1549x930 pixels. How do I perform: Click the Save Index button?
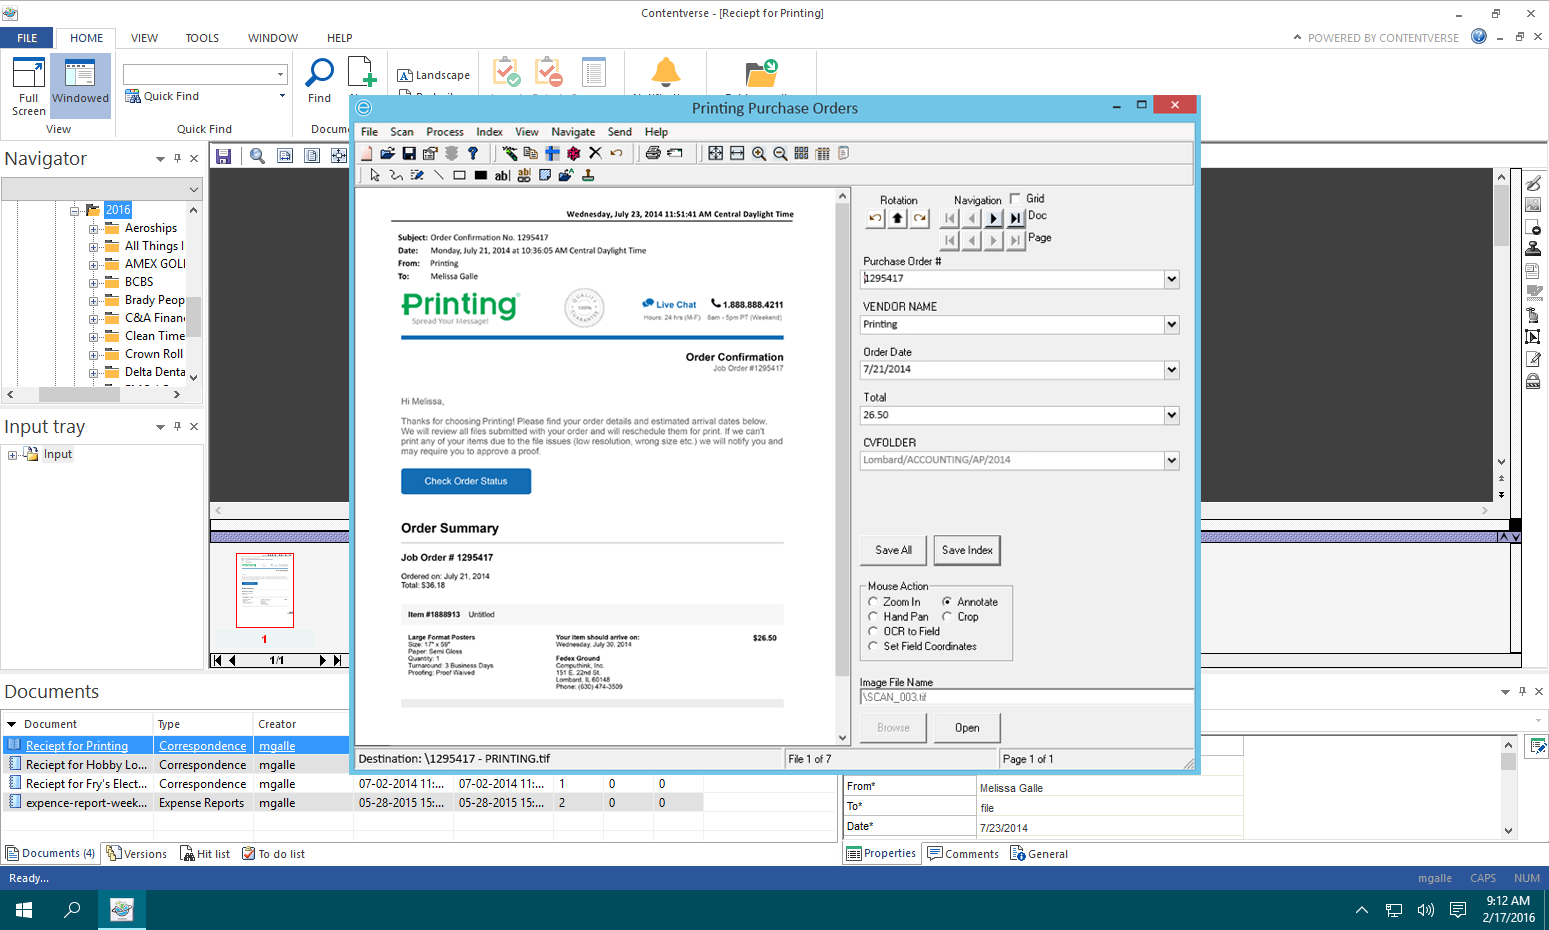pos(967,550)
